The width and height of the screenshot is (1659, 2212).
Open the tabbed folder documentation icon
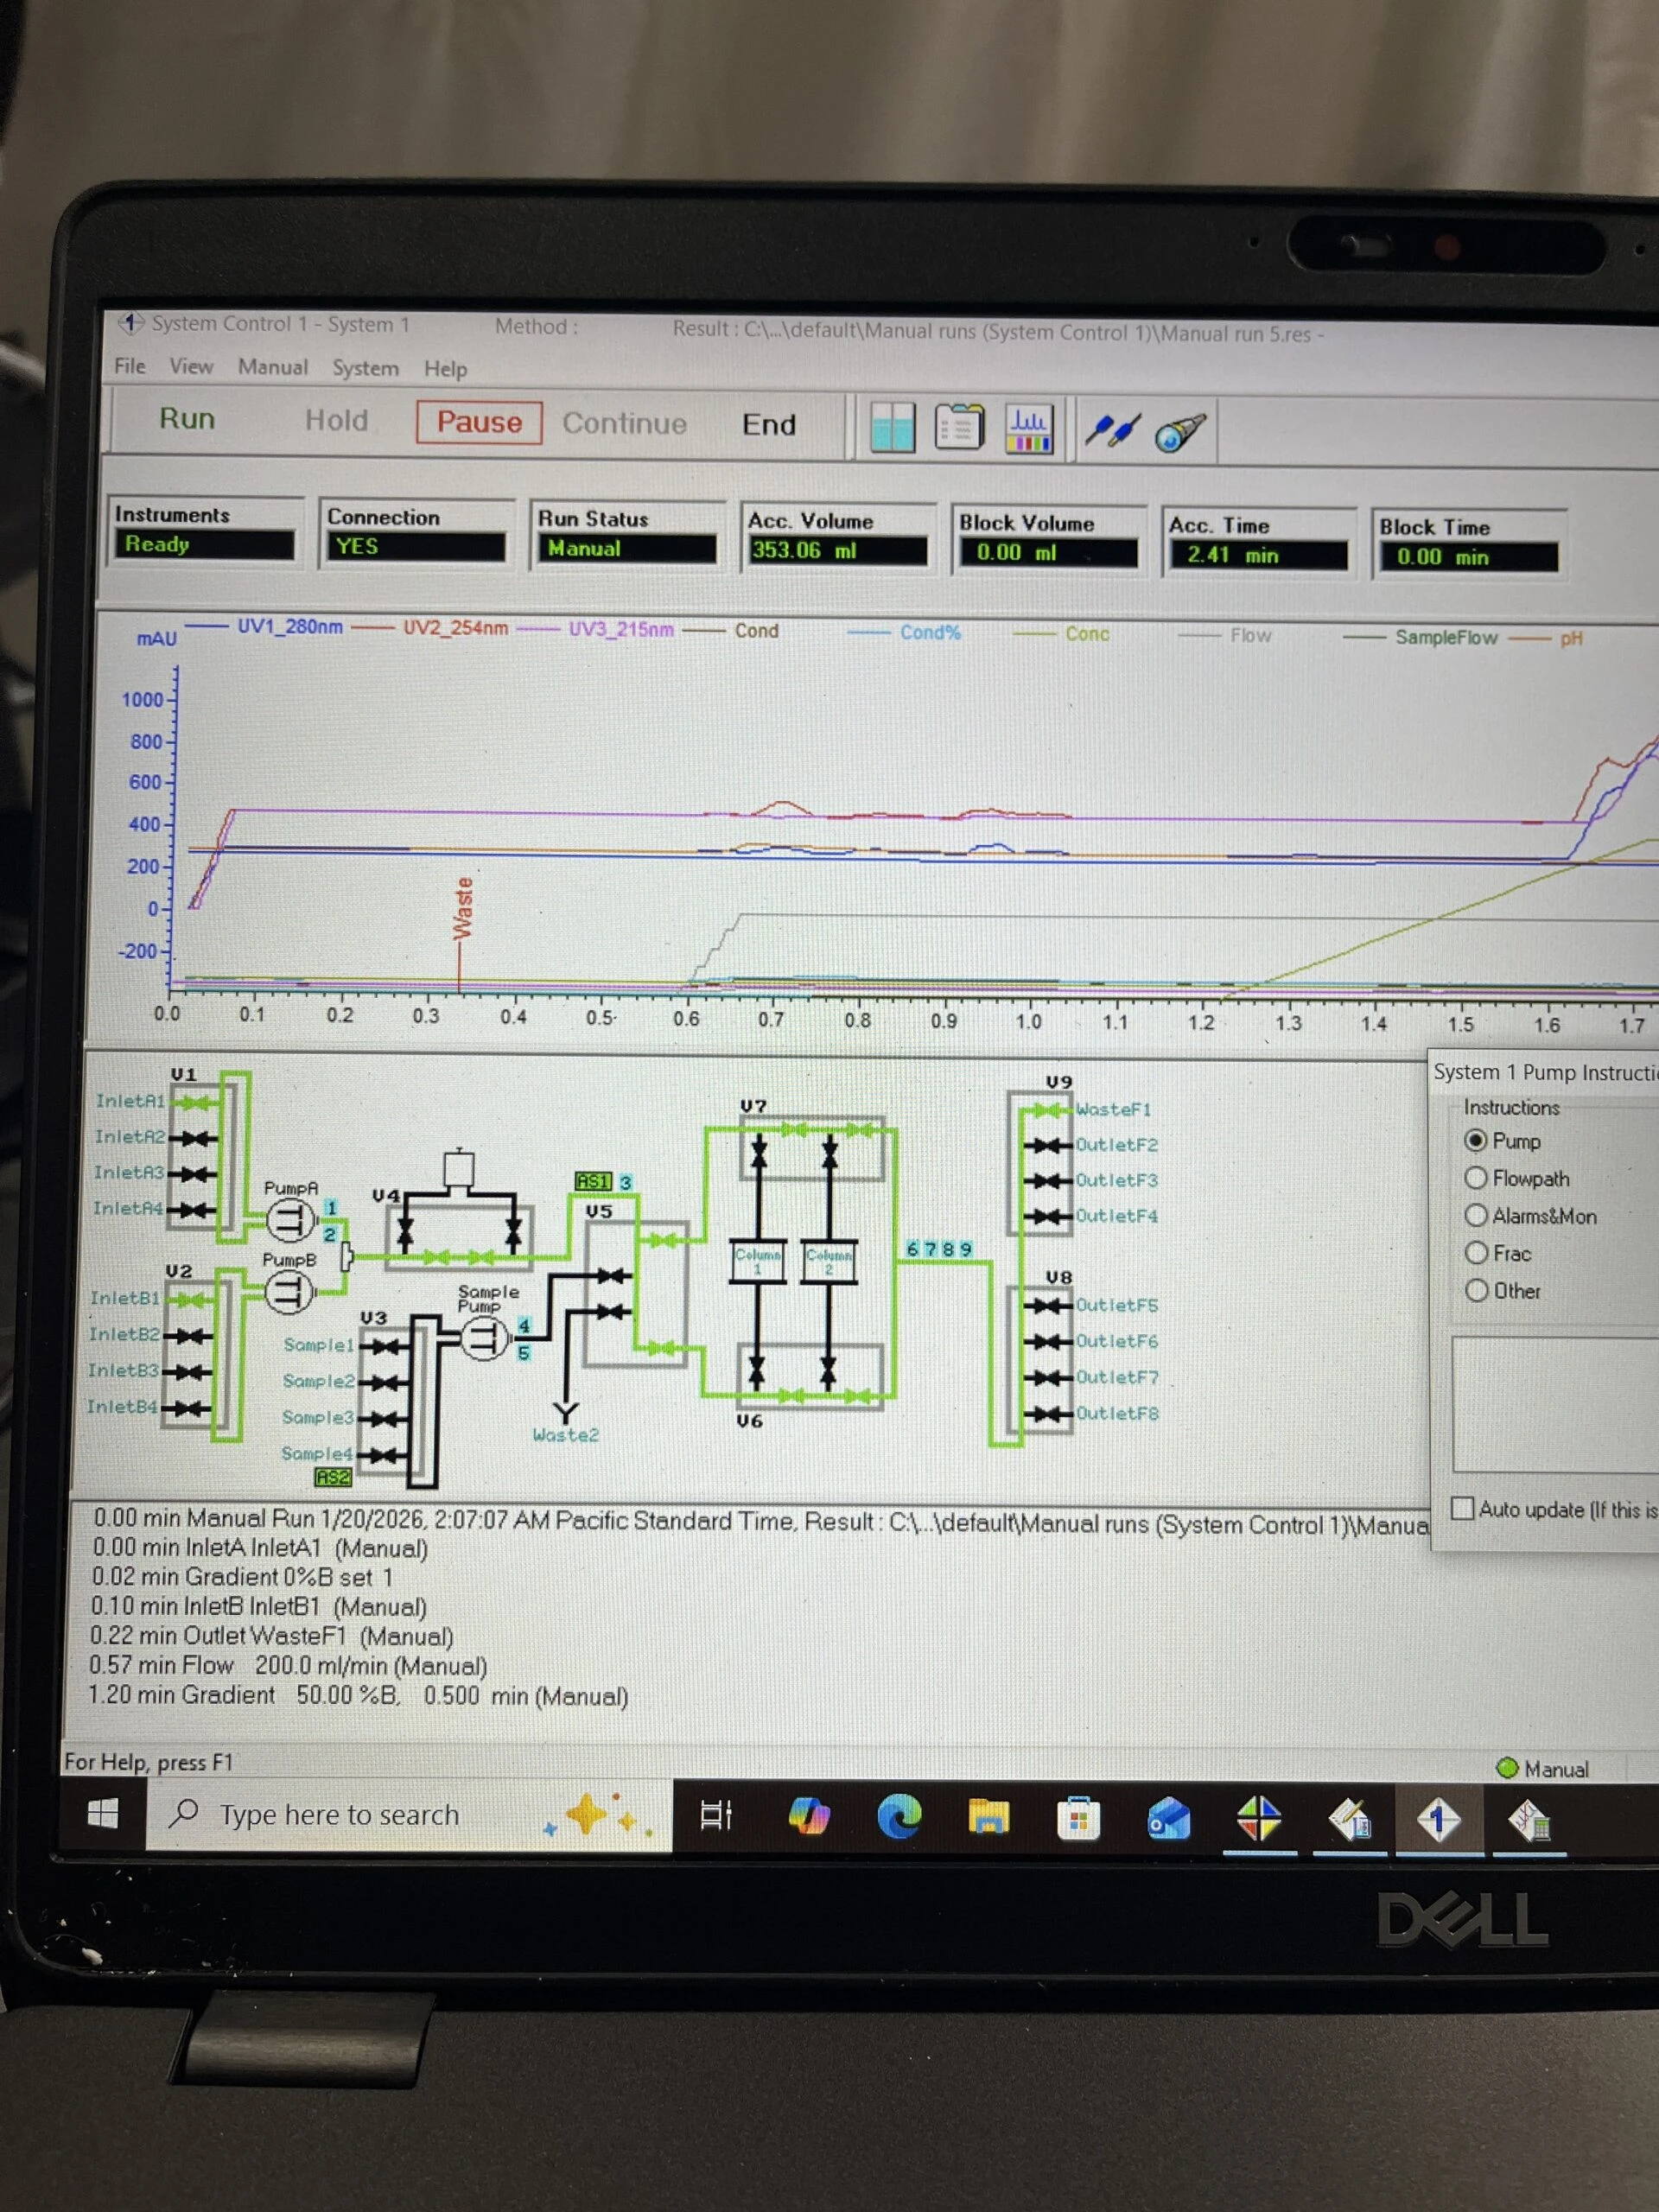958,428
